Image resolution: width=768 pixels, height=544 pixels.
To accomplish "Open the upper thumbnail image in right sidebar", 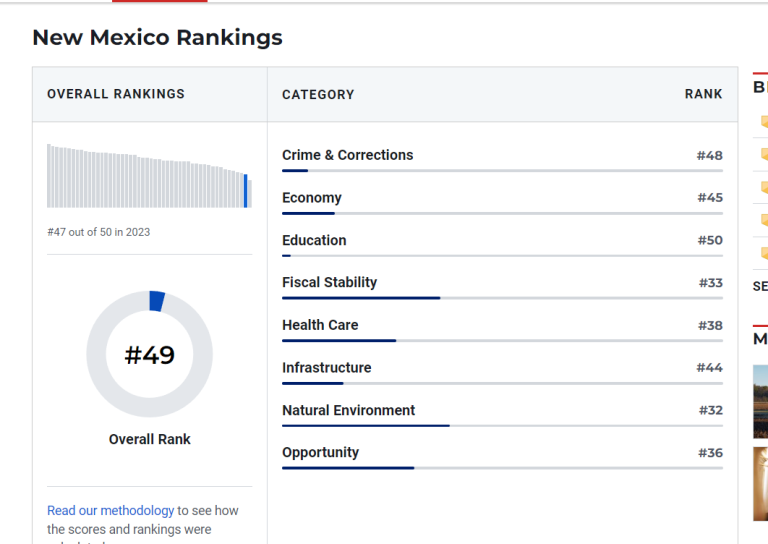I will (760, 401).
